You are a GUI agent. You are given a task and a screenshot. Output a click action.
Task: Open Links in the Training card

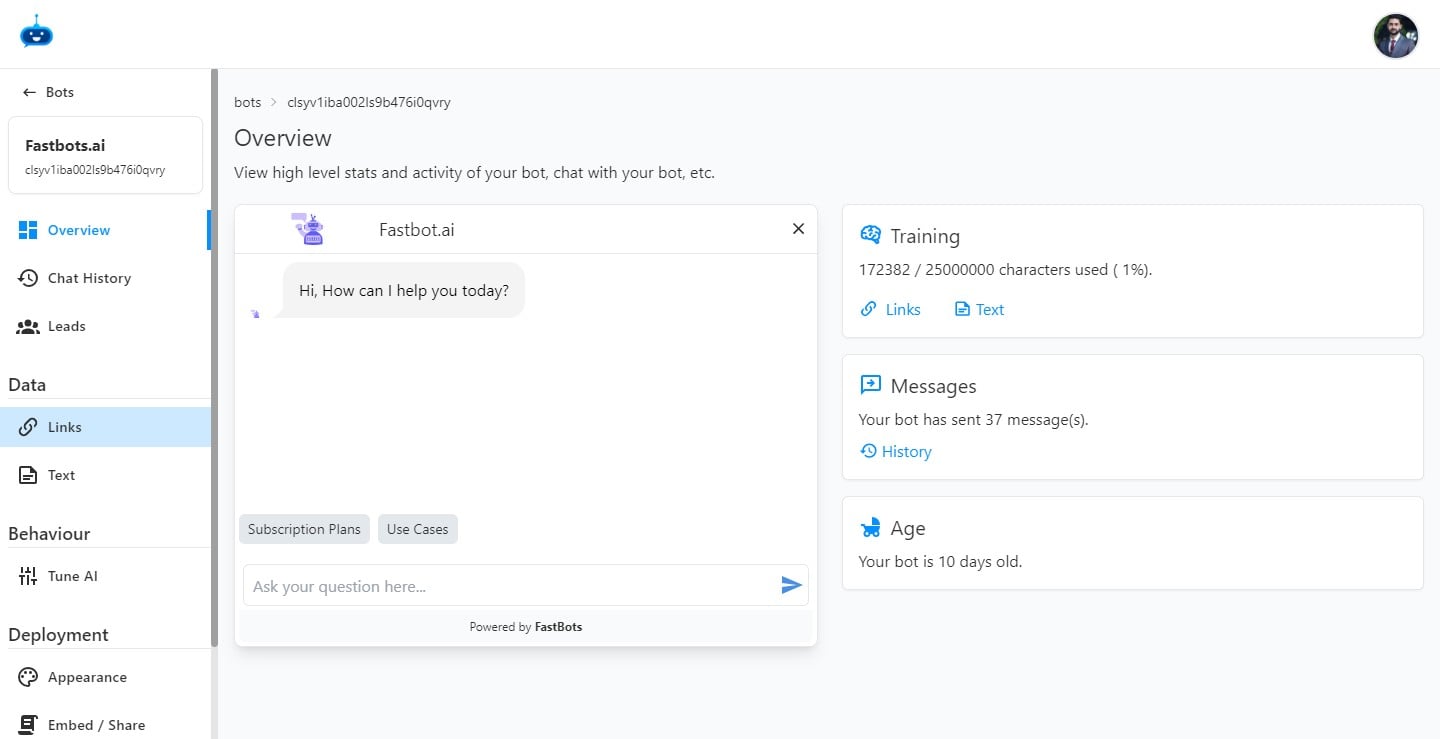pos(891,309)
